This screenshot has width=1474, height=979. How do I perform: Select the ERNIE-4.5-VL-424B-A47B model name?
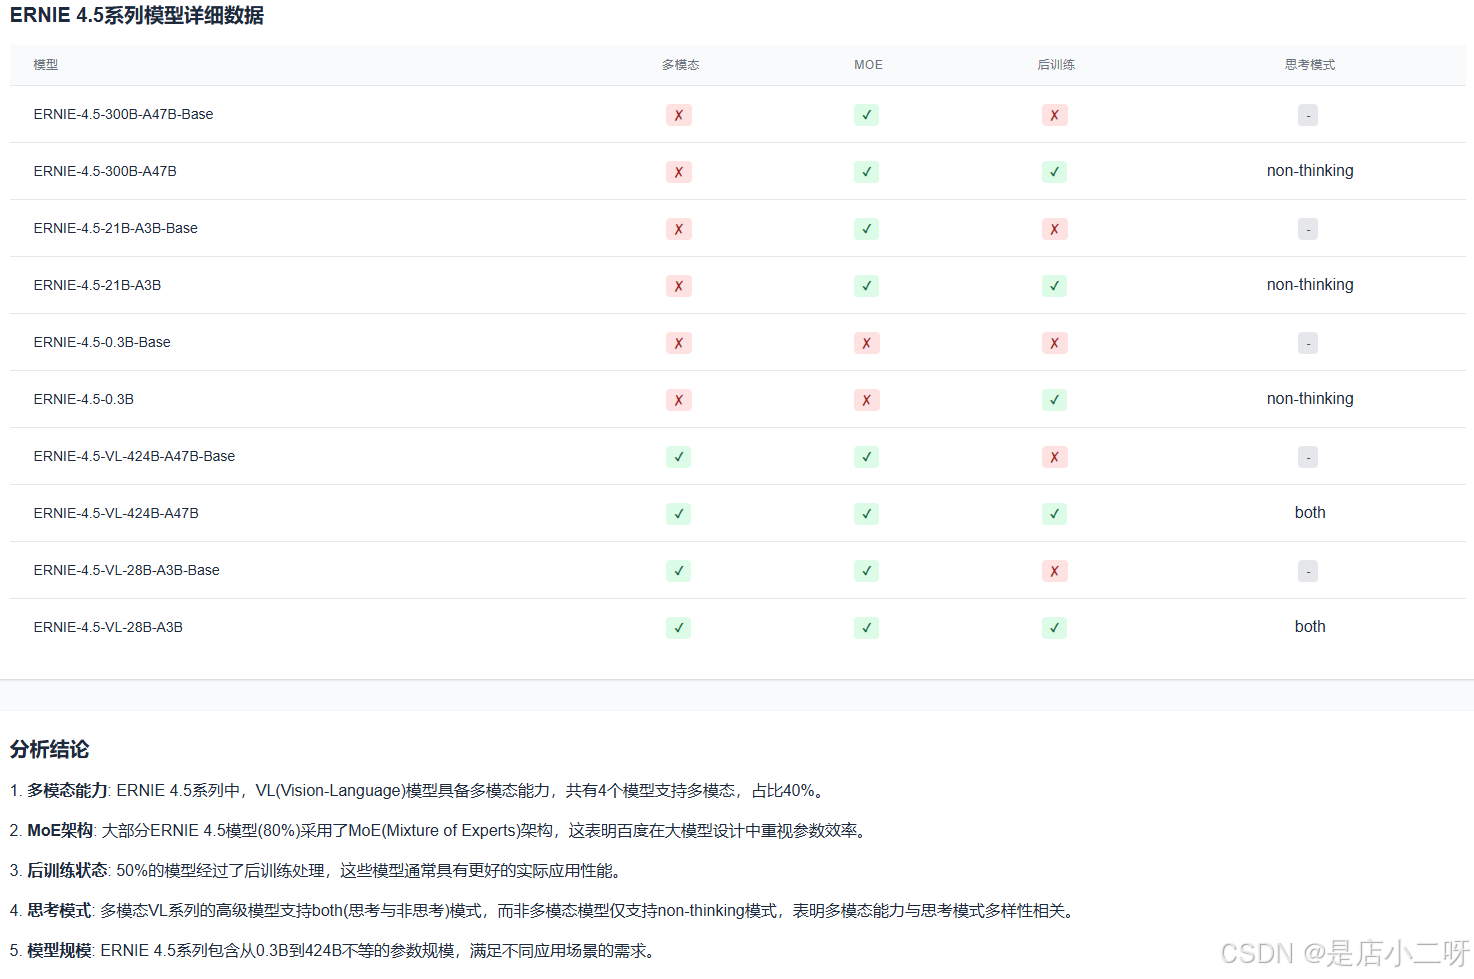(x=116, y=513)
